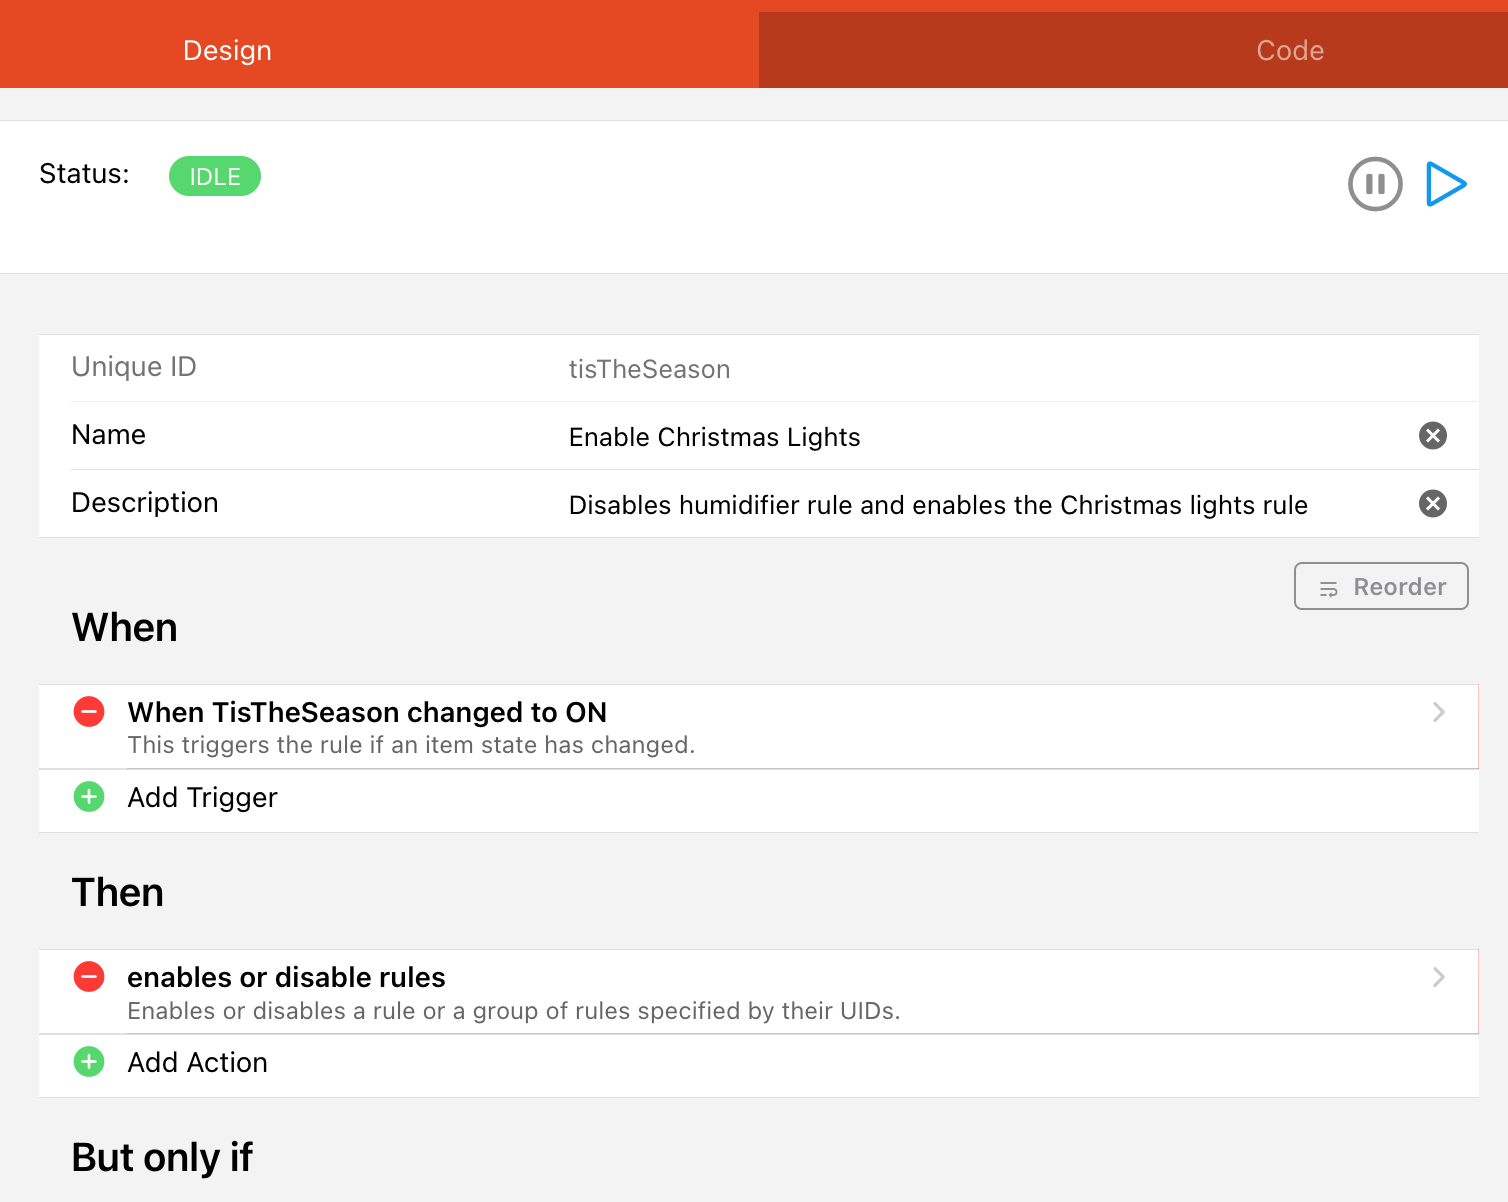Viewport: 1508px width, 1202px height.
Task: Click the IDLE status badge
Action: [x=214, y=176]
